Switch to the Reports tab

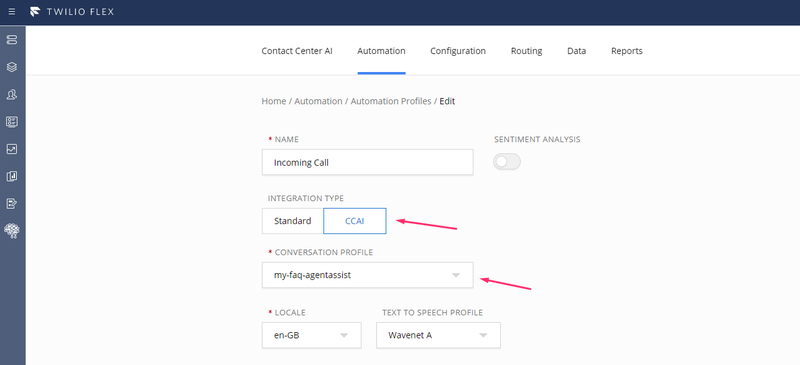[627, 51]
